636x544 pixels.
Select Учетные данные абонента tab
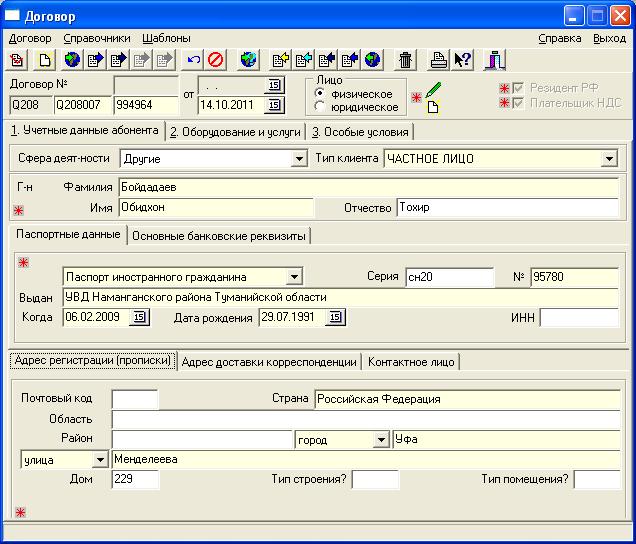[84, 130]
